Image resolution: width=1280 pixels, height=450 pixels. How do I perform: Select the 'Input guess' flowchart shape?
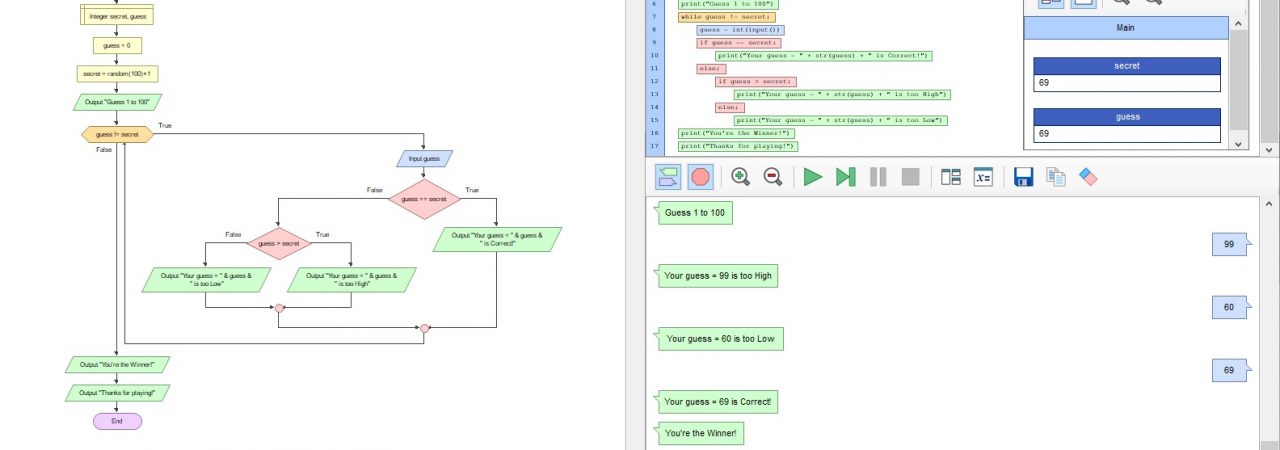coord(424,158)
